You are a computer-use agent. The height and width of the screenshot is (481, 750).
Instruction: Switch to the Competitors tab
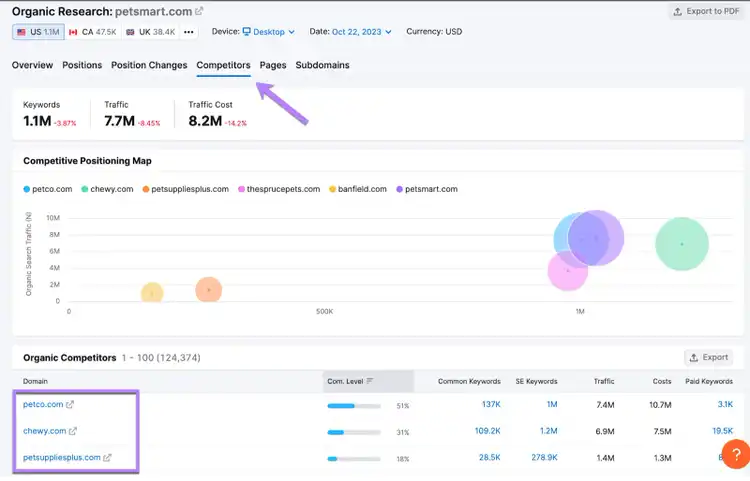click(223, 65)
